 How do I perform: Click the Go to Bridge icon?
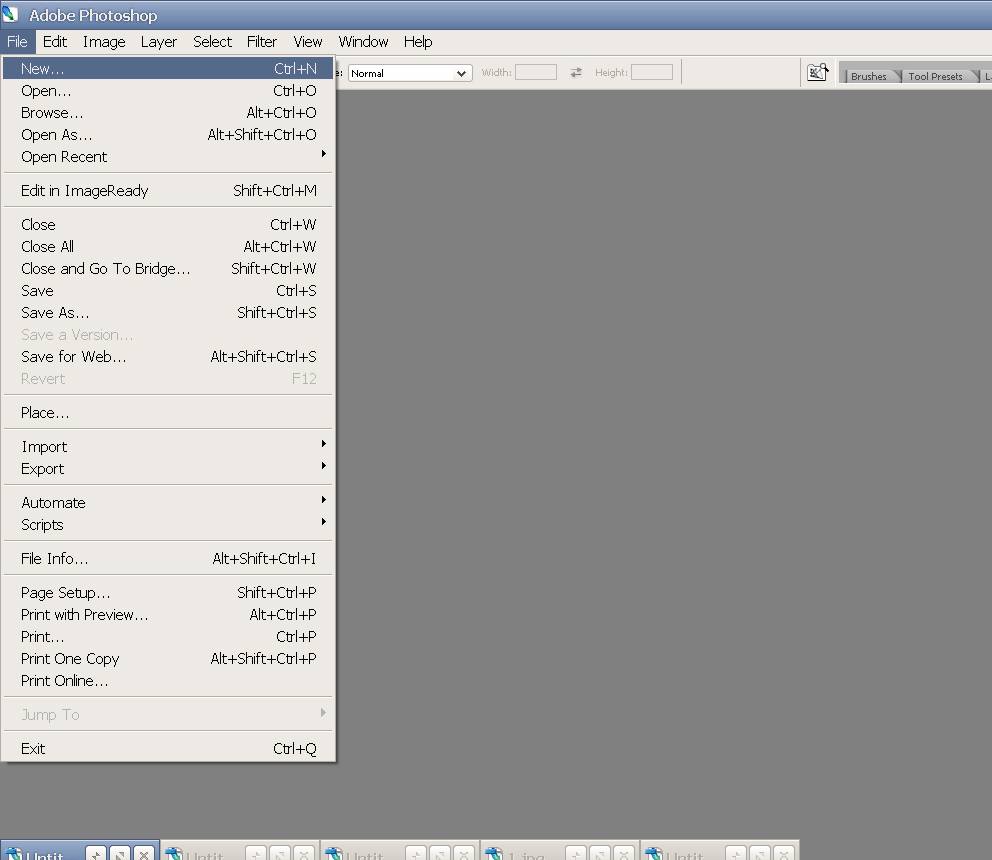tap(817, 72)
